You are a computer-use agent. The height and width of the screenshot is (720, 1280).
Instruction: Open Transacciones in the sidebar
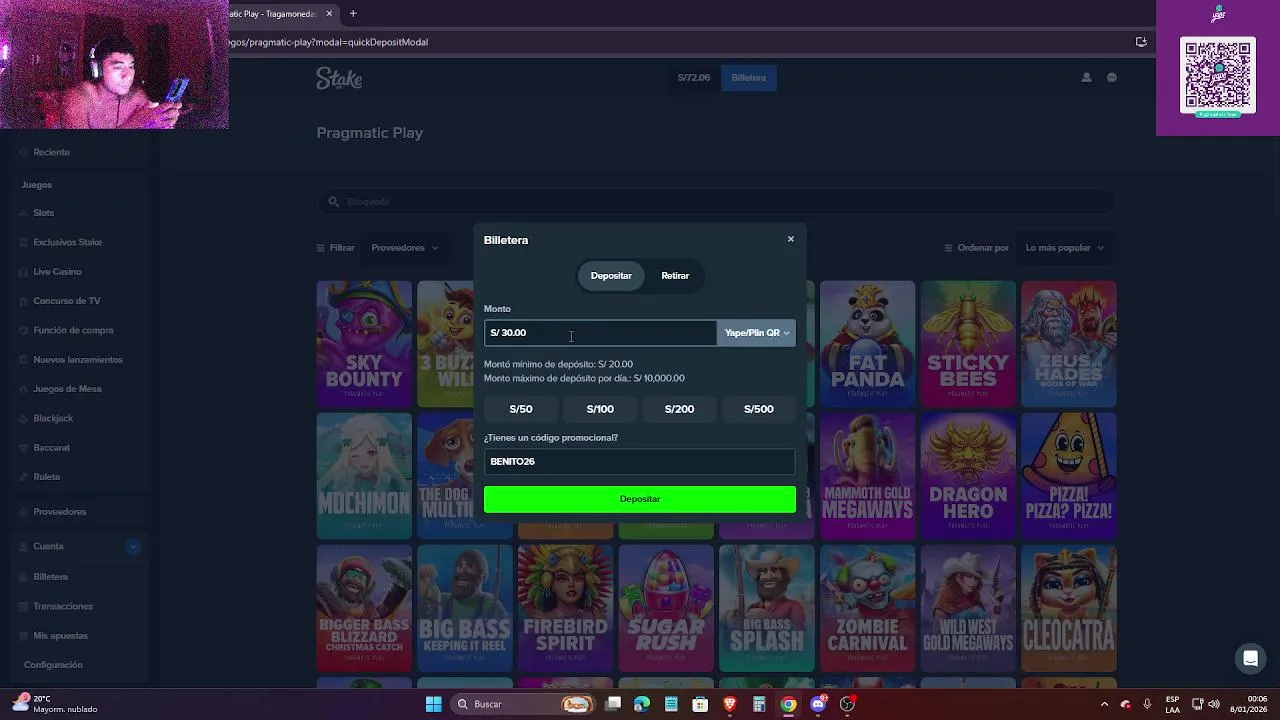[x=62, y=606]
